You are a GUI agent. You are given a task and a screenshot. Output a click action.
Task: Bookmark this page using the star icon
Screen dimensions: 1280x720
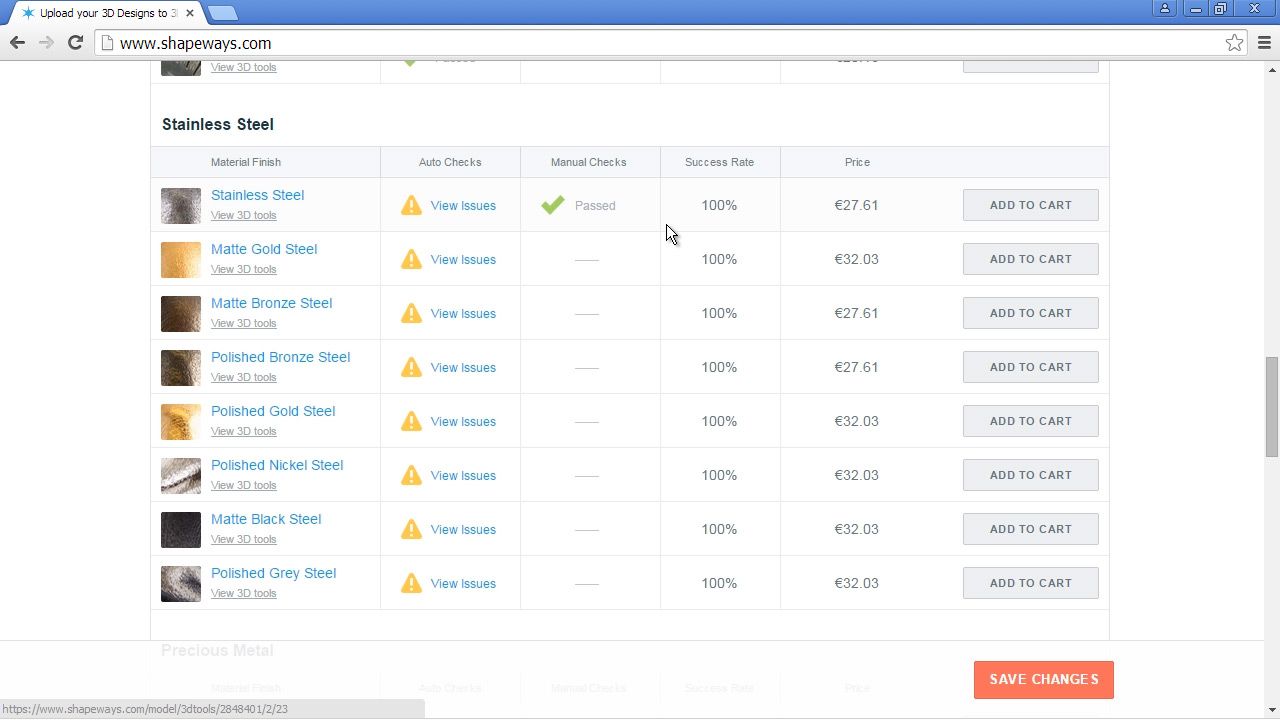1234,43
